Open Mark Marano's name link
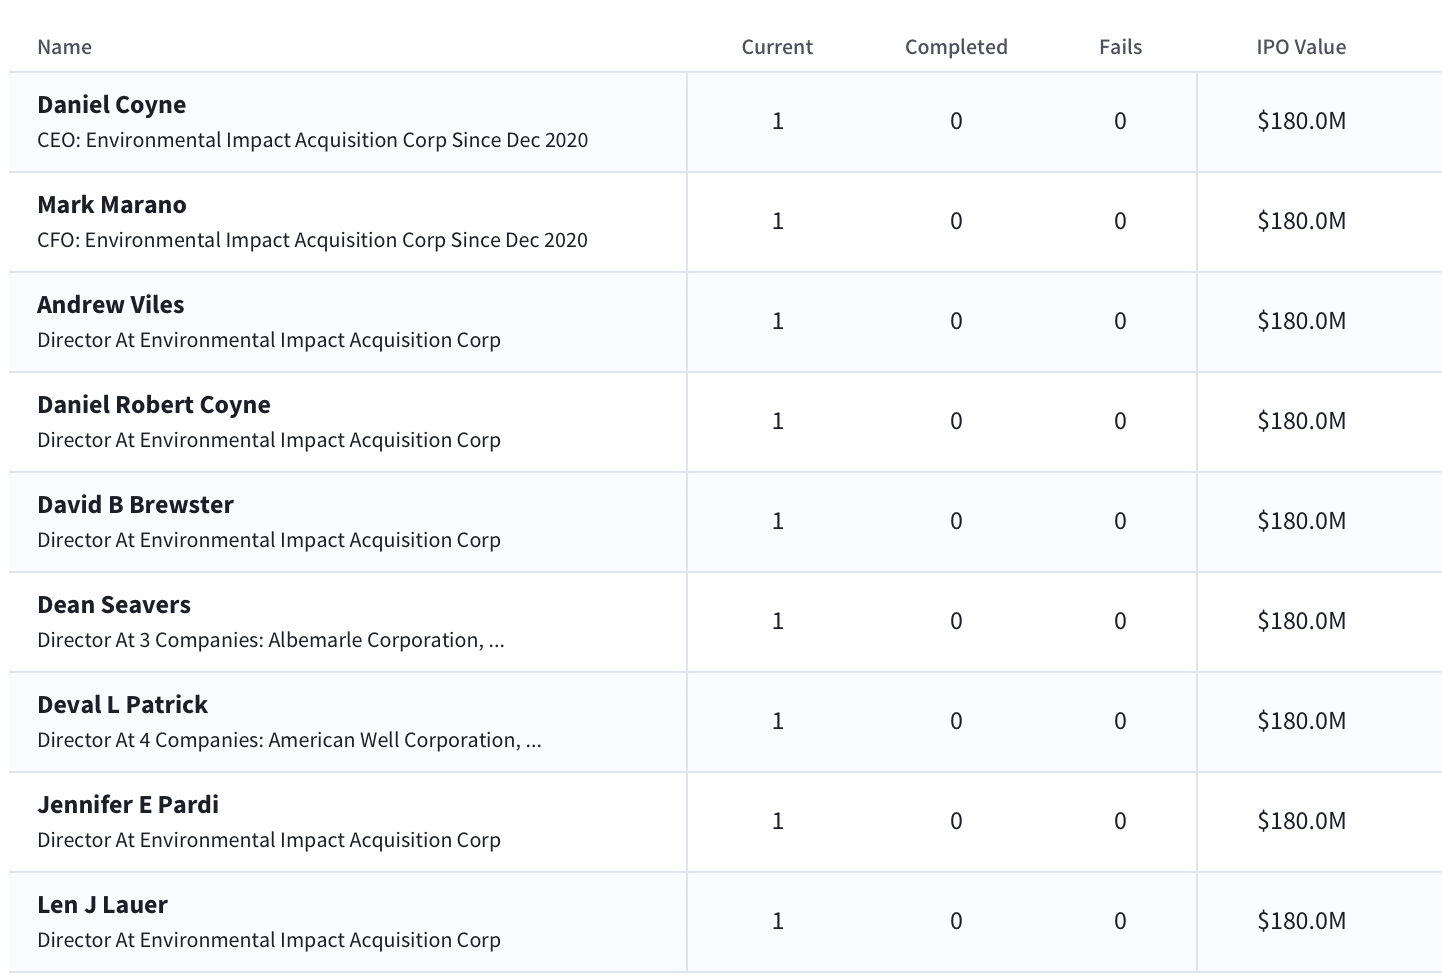This screenshot has width=1442, height=976. (111, 205)
